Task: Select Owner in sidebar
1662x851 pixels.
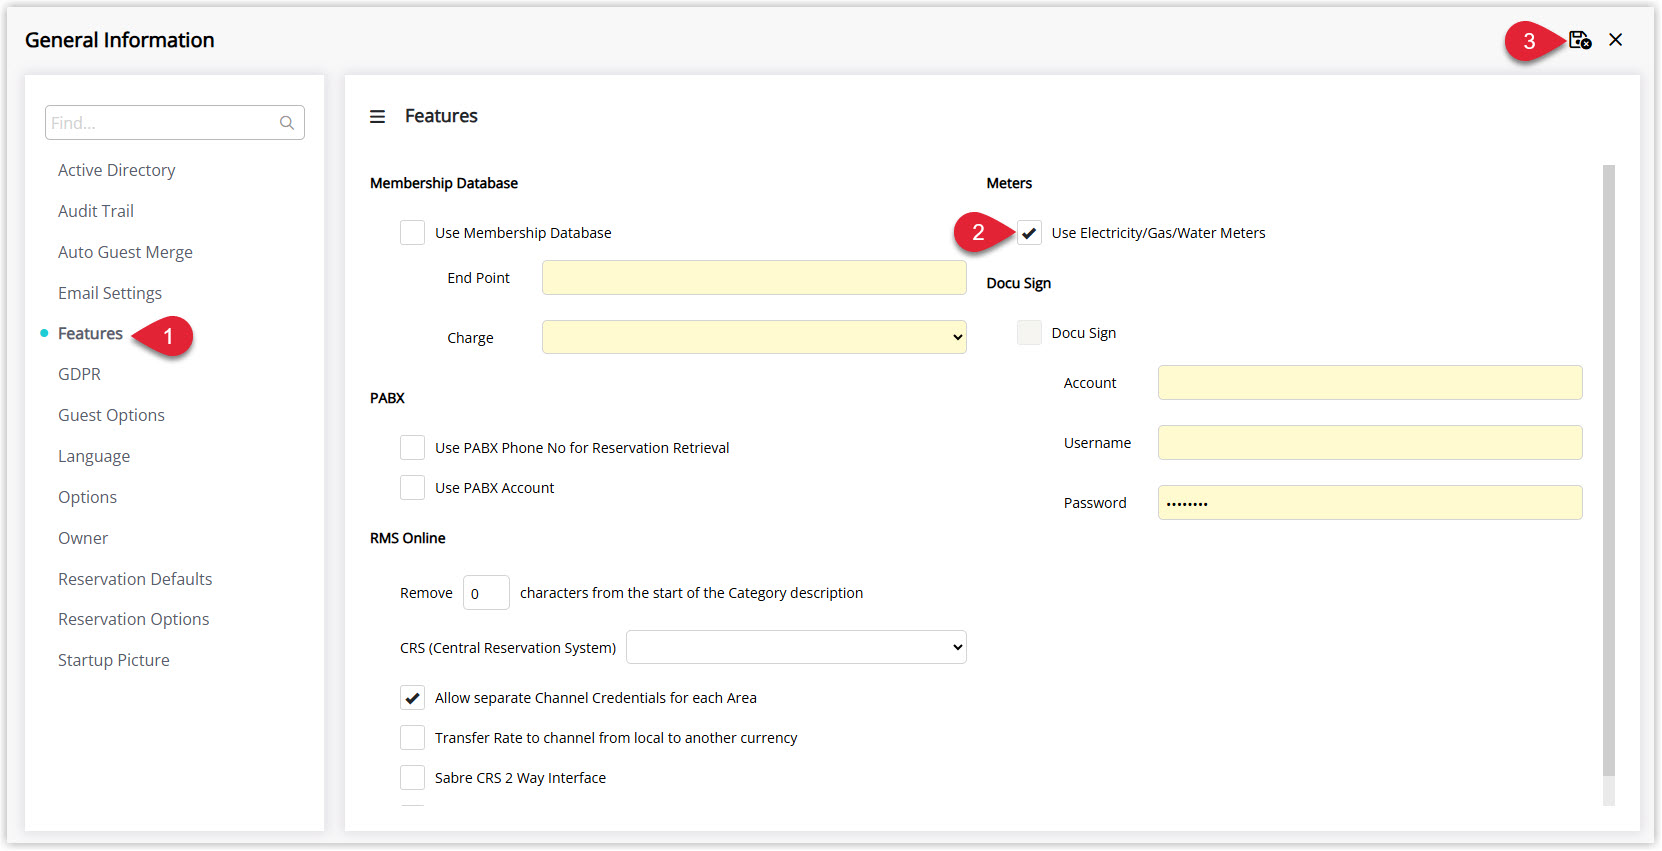Action: click(x=83, y=538)
